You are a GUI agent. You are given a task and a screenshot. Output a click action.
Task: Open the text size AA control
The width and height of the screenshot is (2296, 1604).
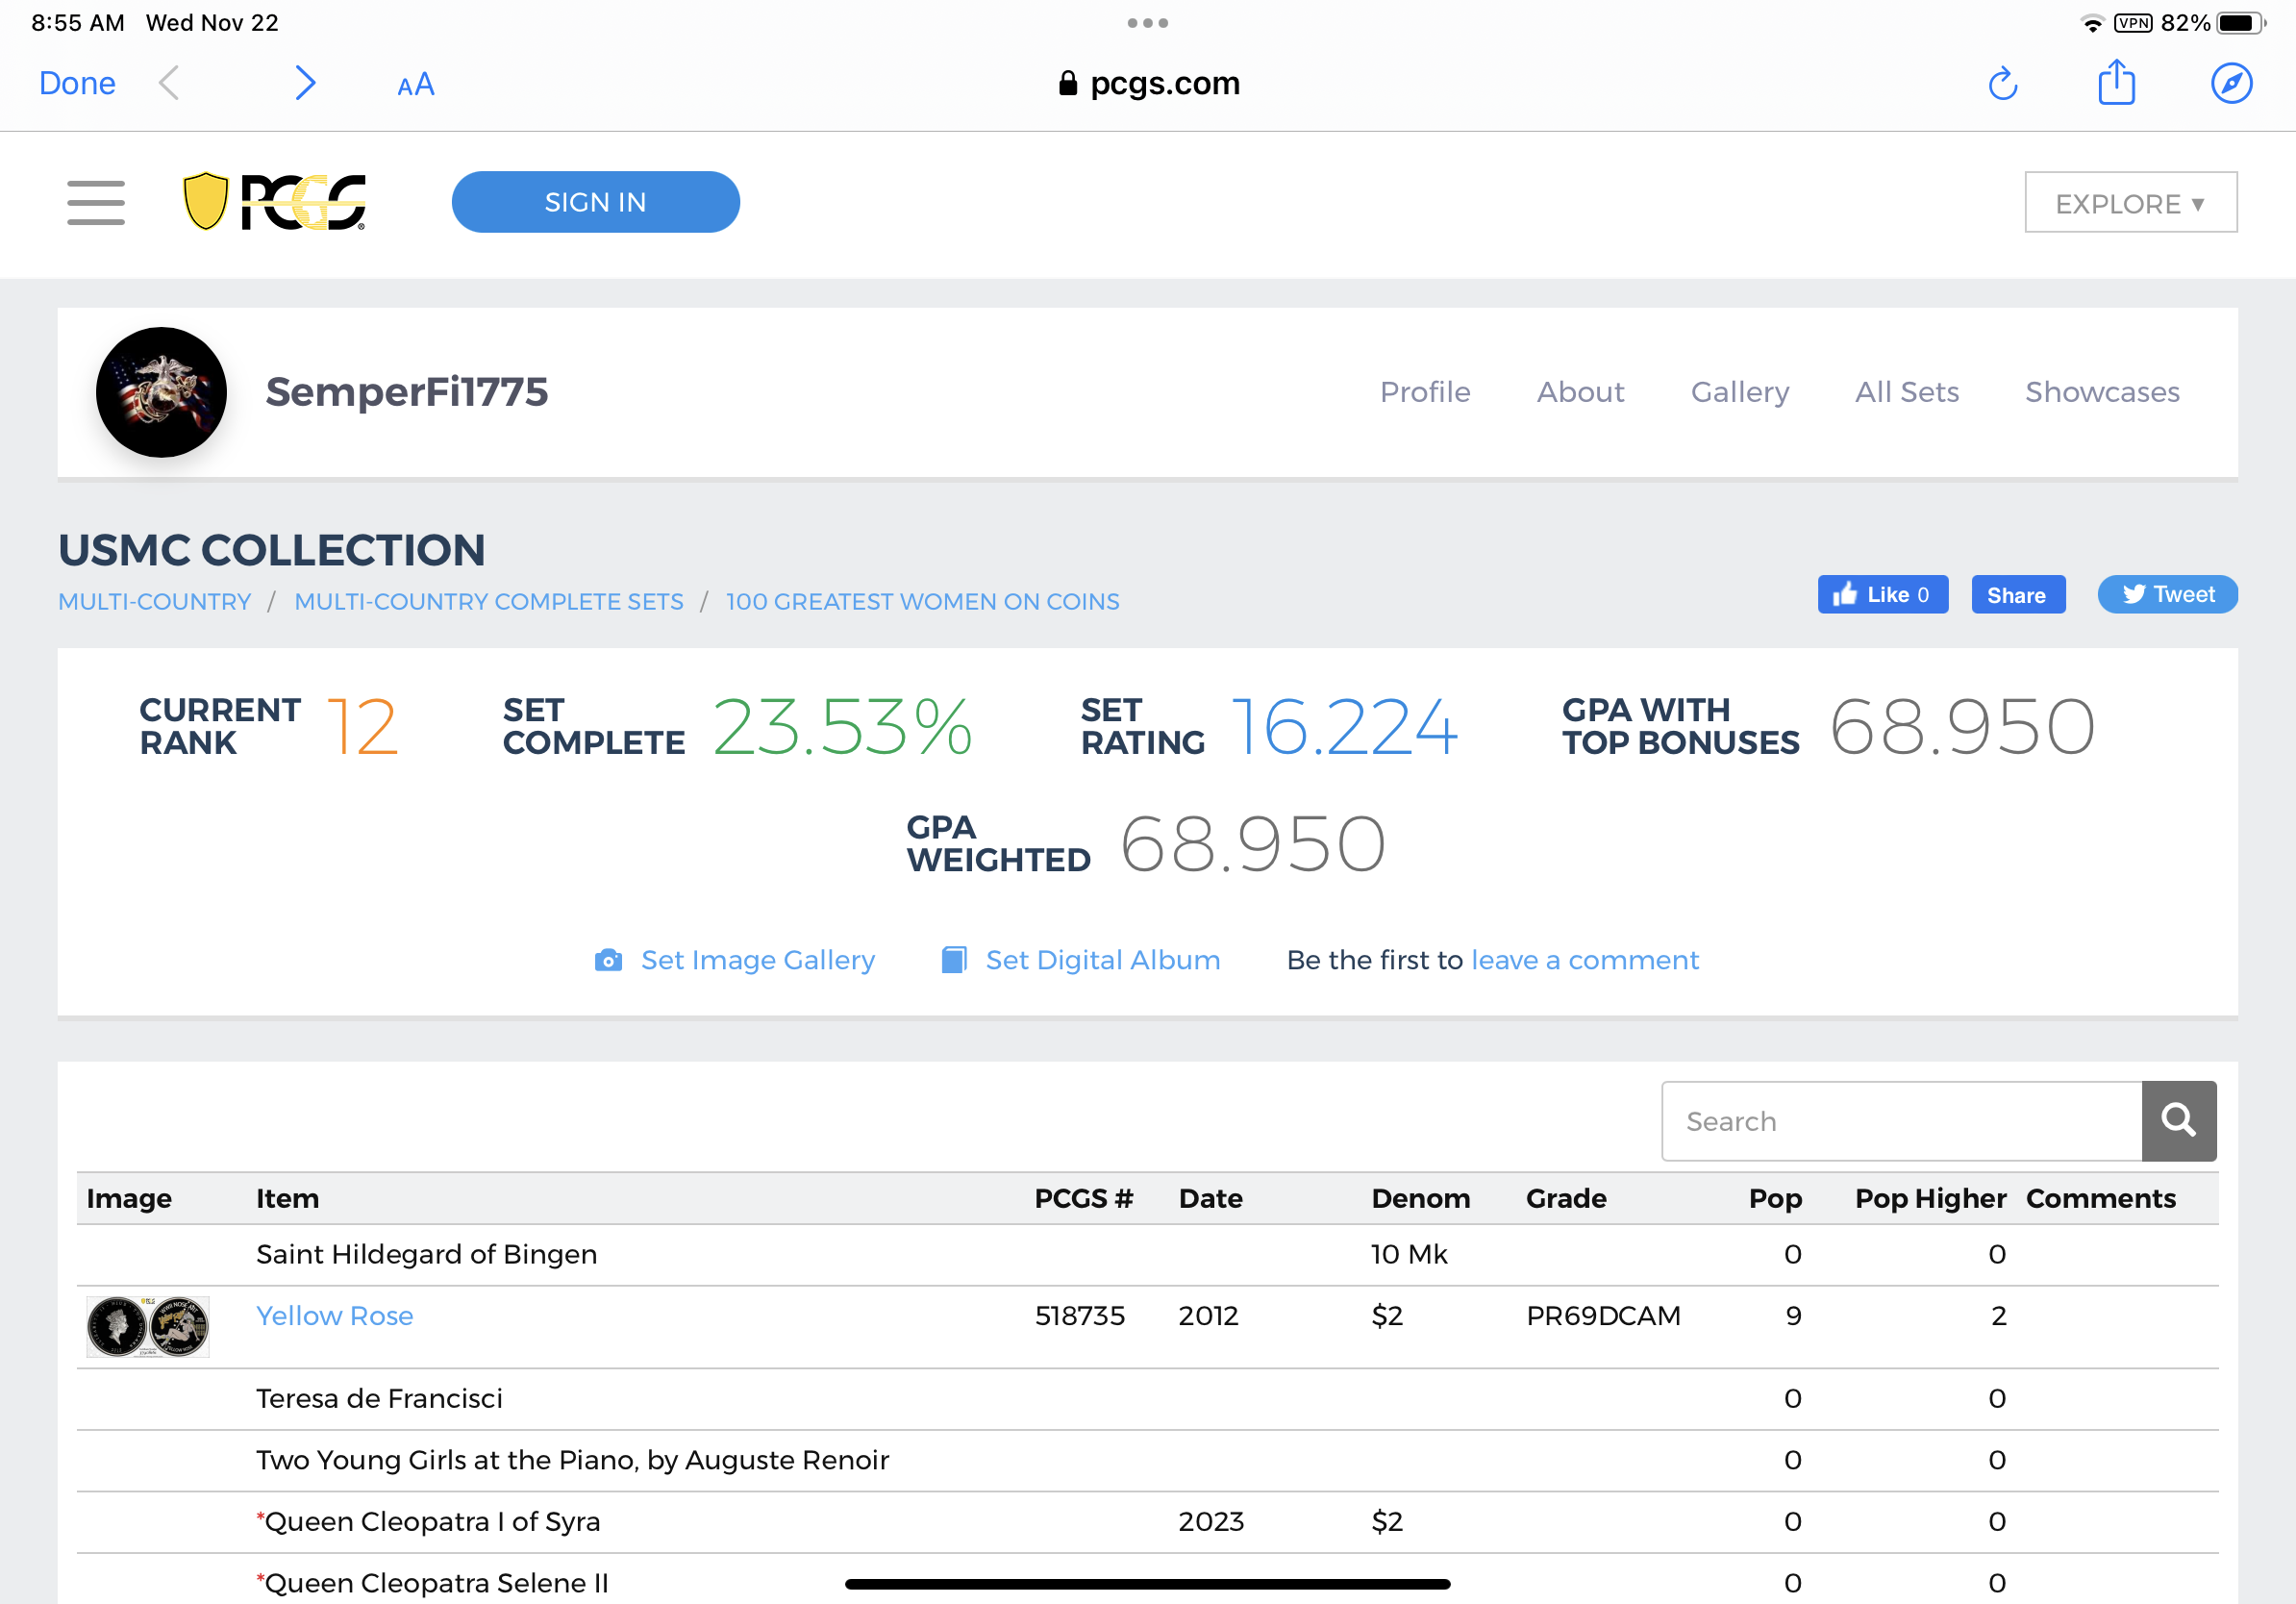point(415,85)
